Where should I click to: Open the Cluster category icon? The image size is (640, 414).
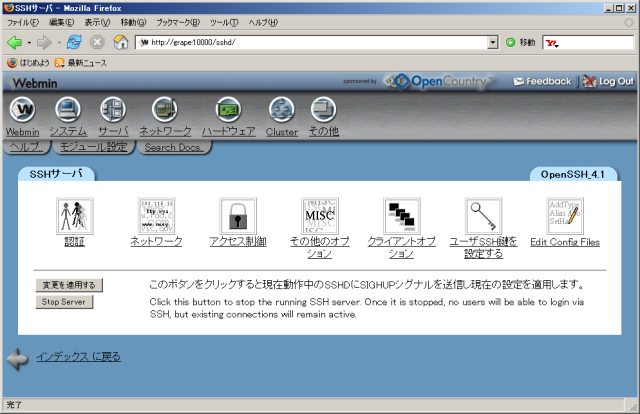[x=281, y=109]
